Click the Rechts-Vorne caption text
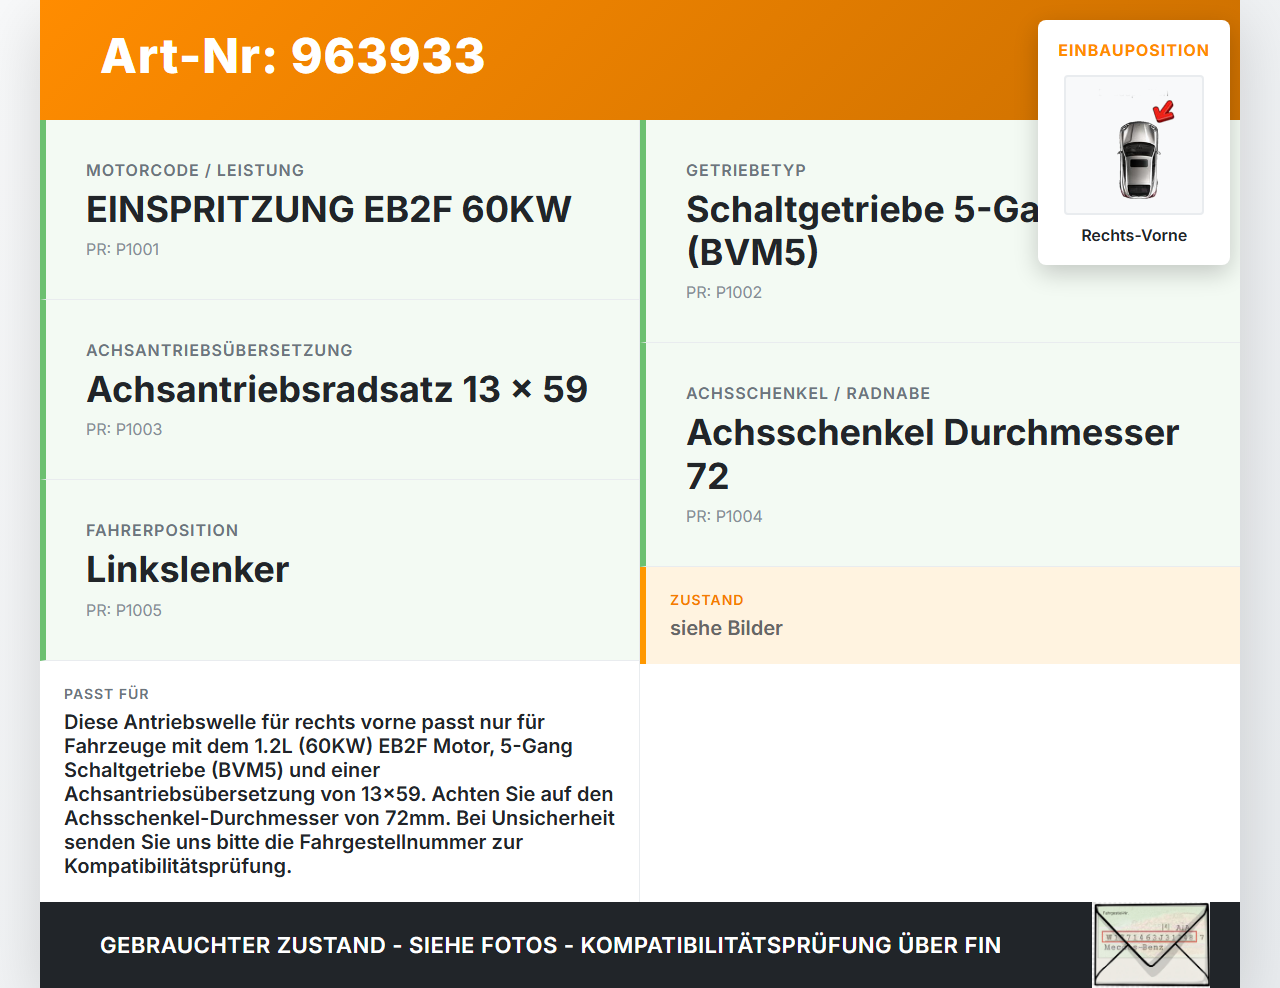 tap(1133, 235)
